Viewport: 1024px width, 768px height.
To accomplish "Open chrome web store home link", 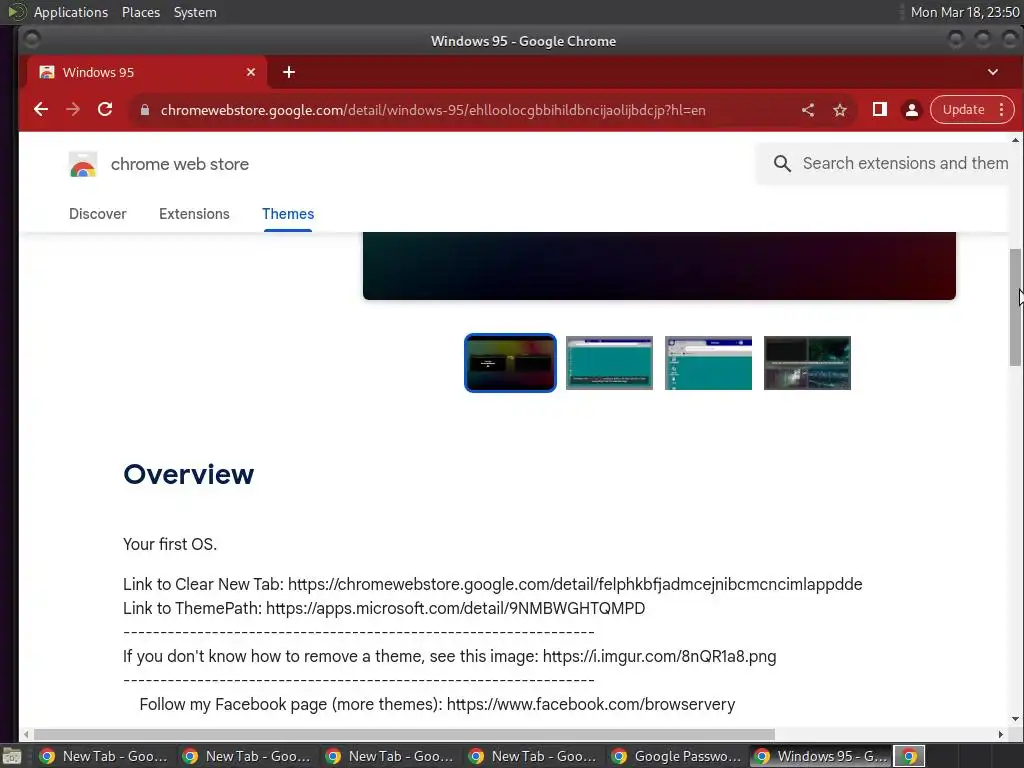I will 180,164.
